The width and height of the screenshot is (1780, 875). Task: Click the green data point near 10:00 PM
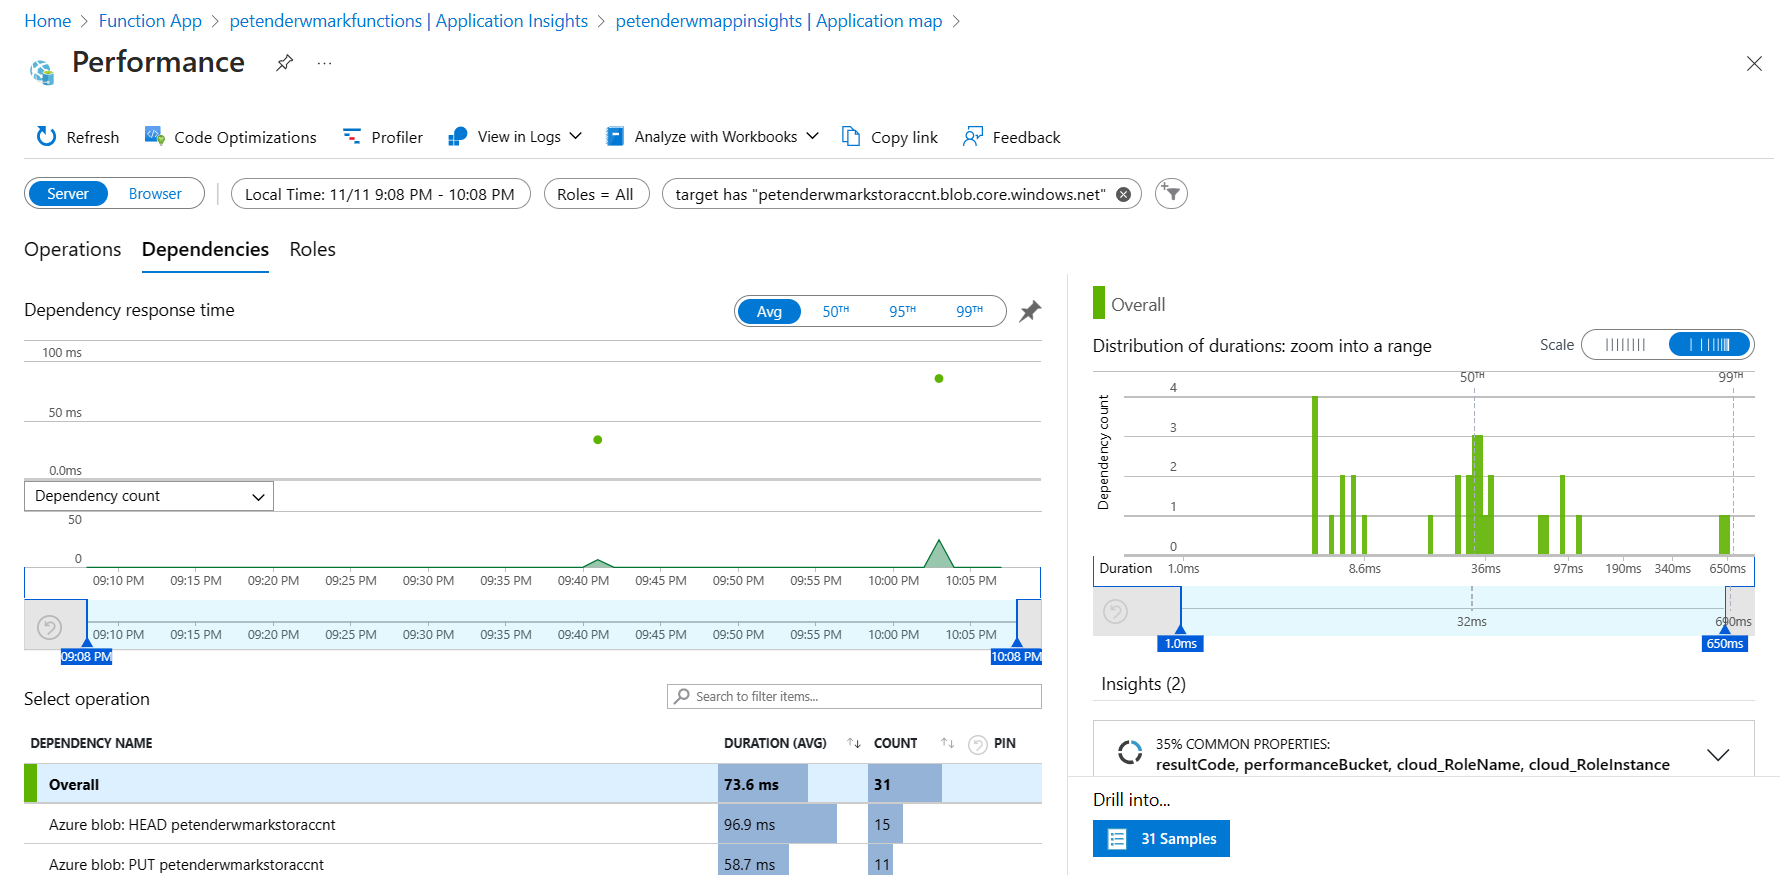[939, 378]
